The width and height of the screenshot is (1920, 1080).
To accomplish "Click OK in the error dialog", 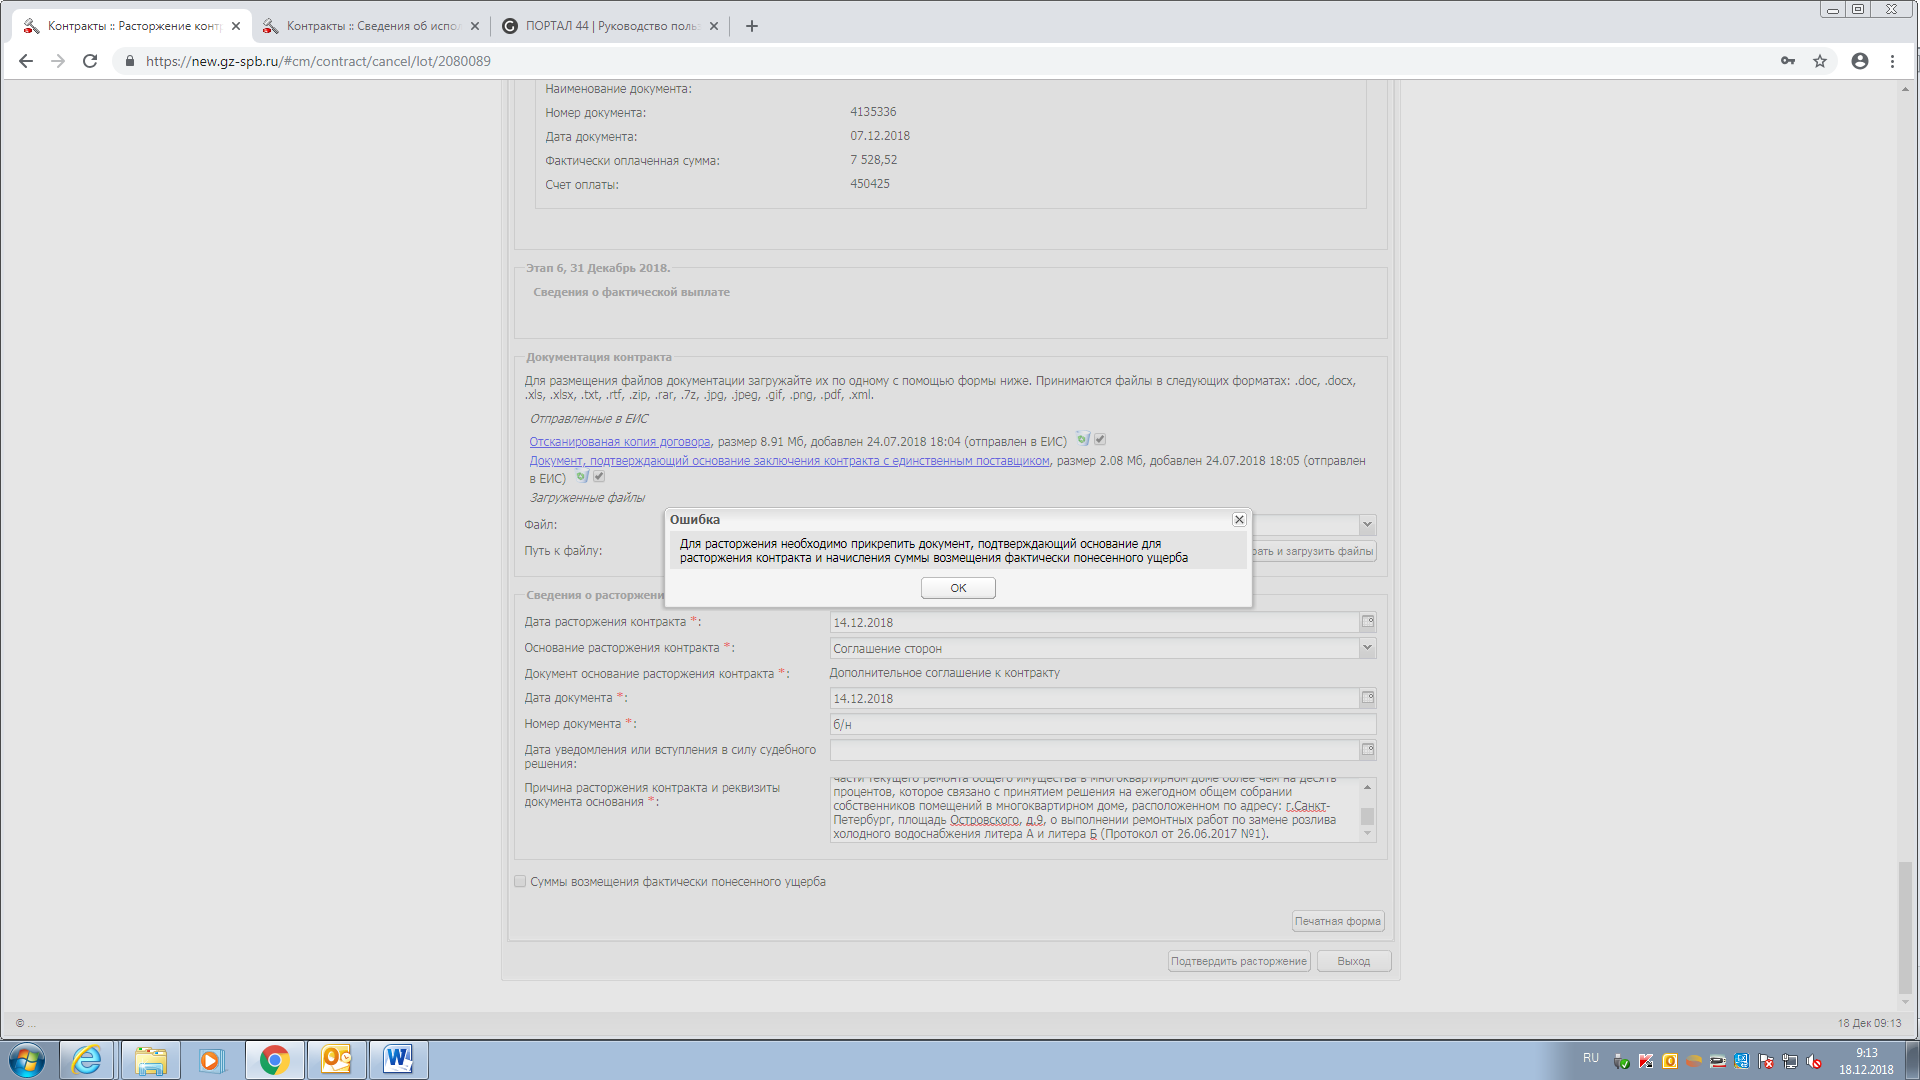I will [x=957, y=588].
